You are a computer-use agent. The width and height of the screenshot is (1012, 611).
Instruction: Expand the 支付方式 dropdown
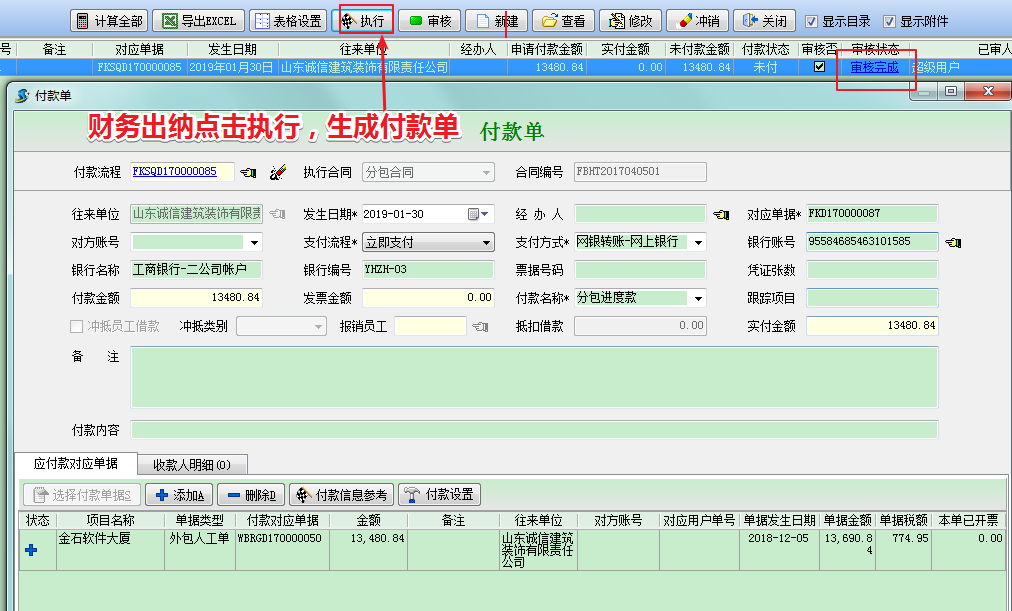698,243
